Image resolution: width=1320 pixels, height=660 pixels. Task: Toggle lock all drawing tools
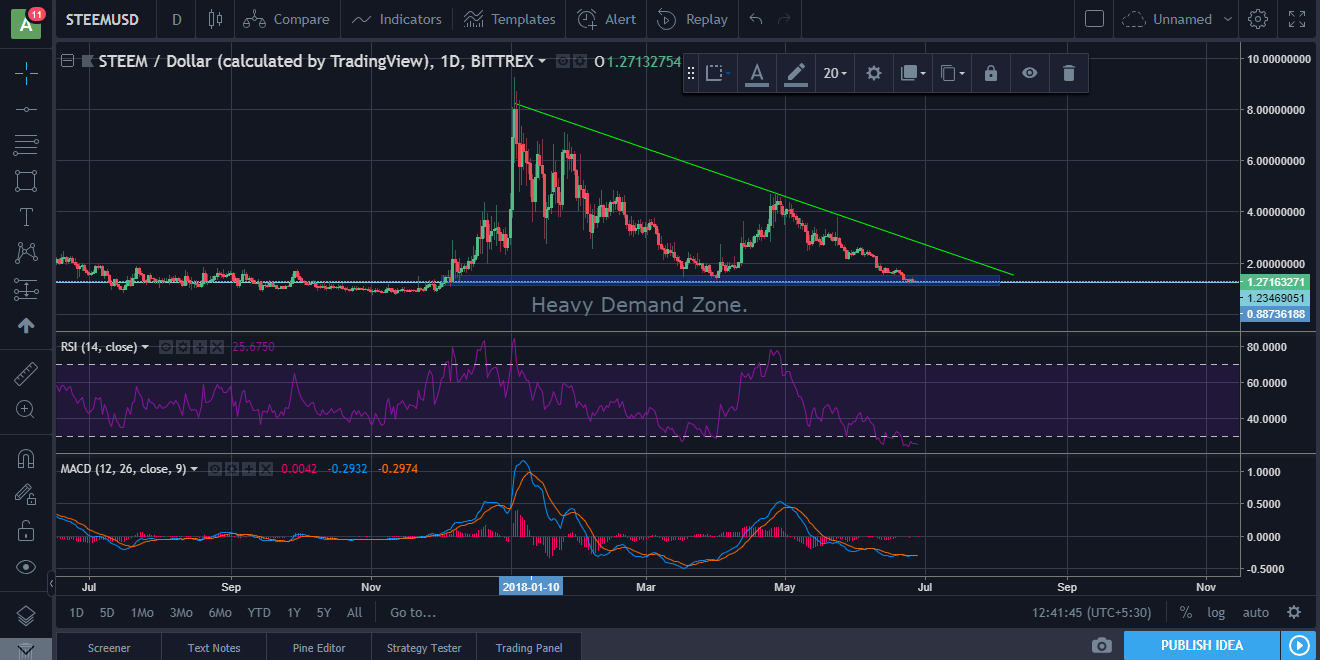[26, 530]
